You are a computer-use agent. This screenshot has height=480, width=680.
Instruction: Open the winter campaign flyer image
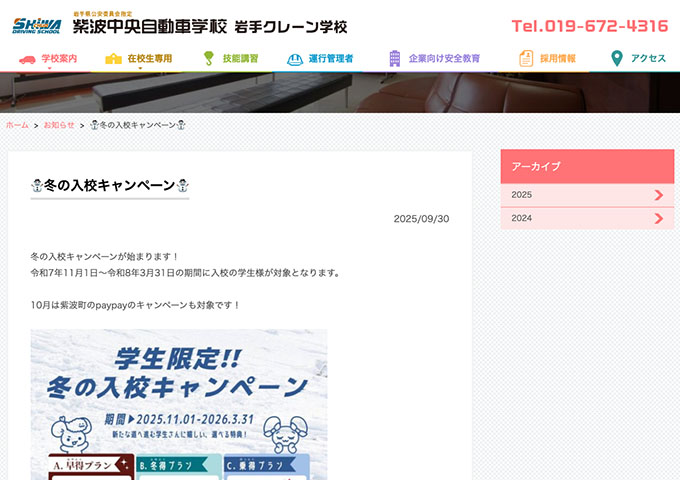(x=179, y=404)
